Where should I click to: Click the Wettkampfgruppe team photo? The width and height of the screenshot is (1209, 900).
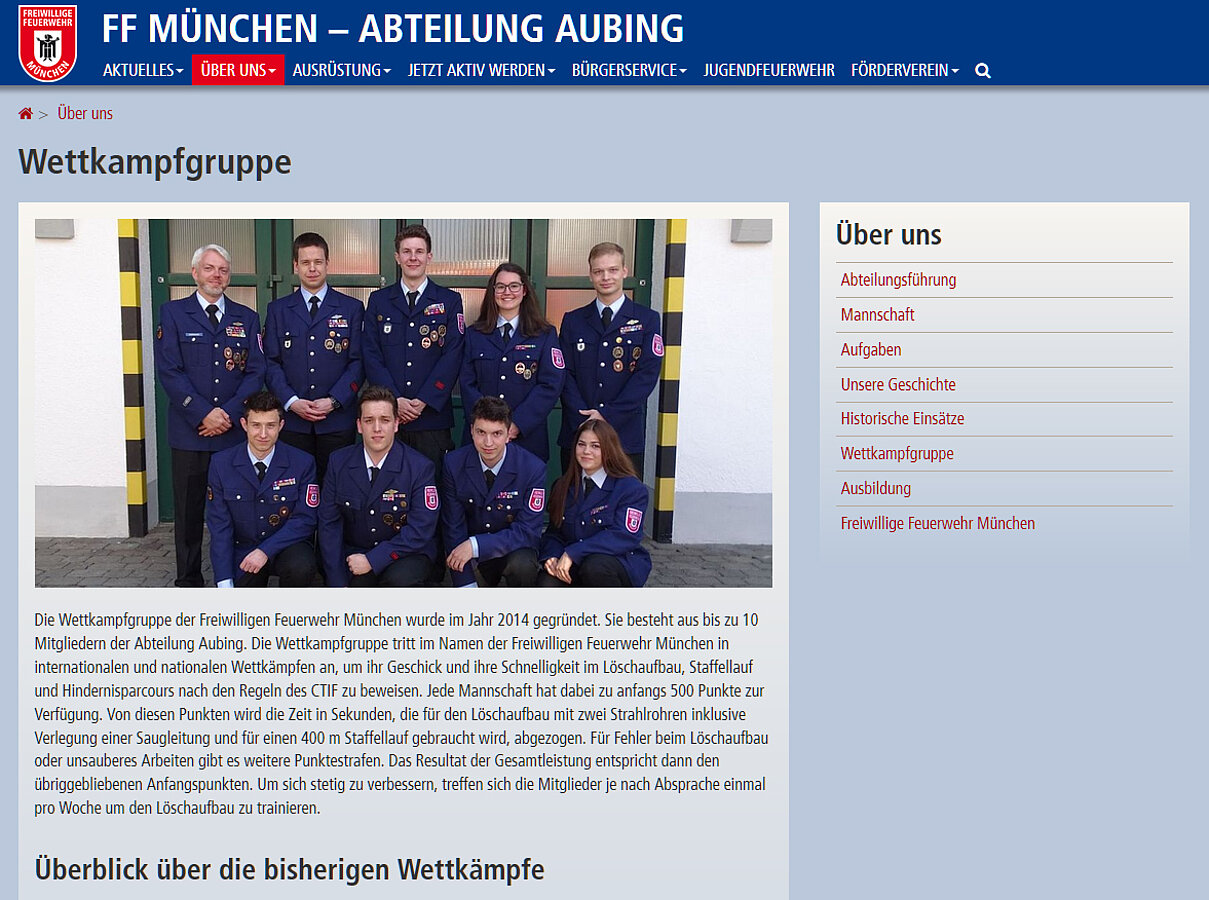coord(403,403)
